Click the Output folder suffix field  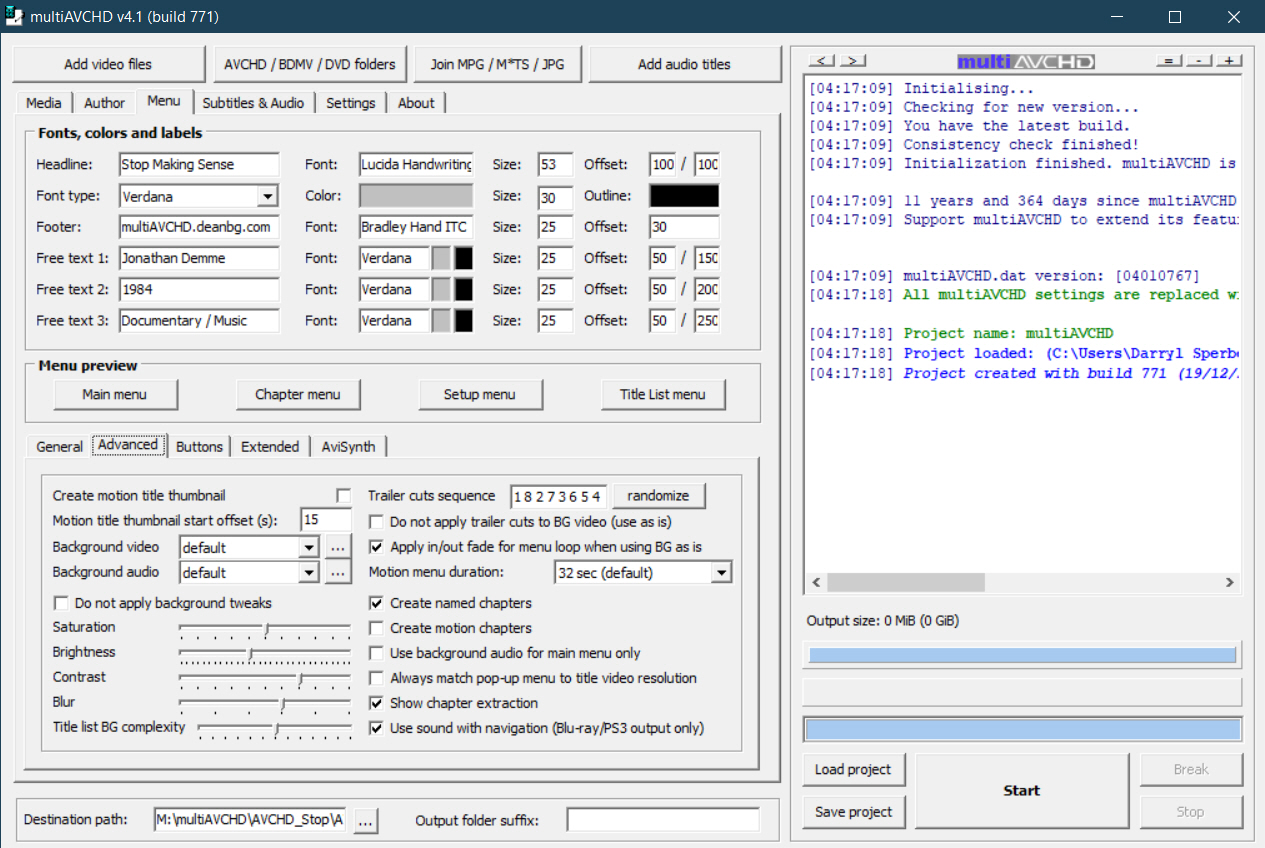coord(663,820)
